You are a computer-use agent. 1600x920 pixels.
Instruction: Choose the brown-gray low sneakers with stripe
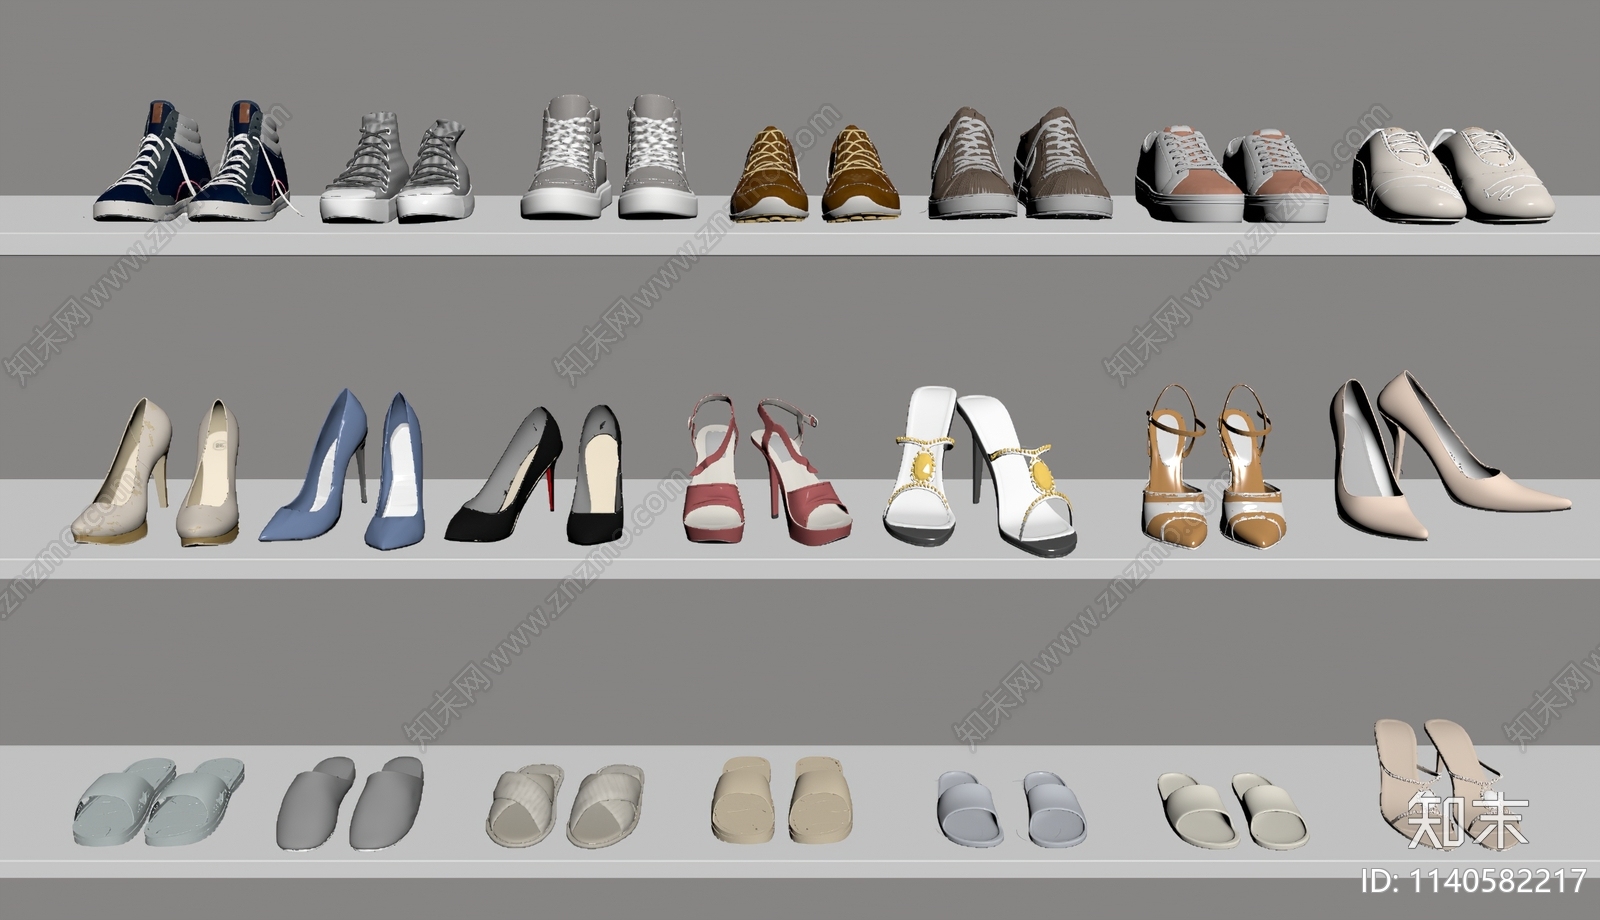1019,162
